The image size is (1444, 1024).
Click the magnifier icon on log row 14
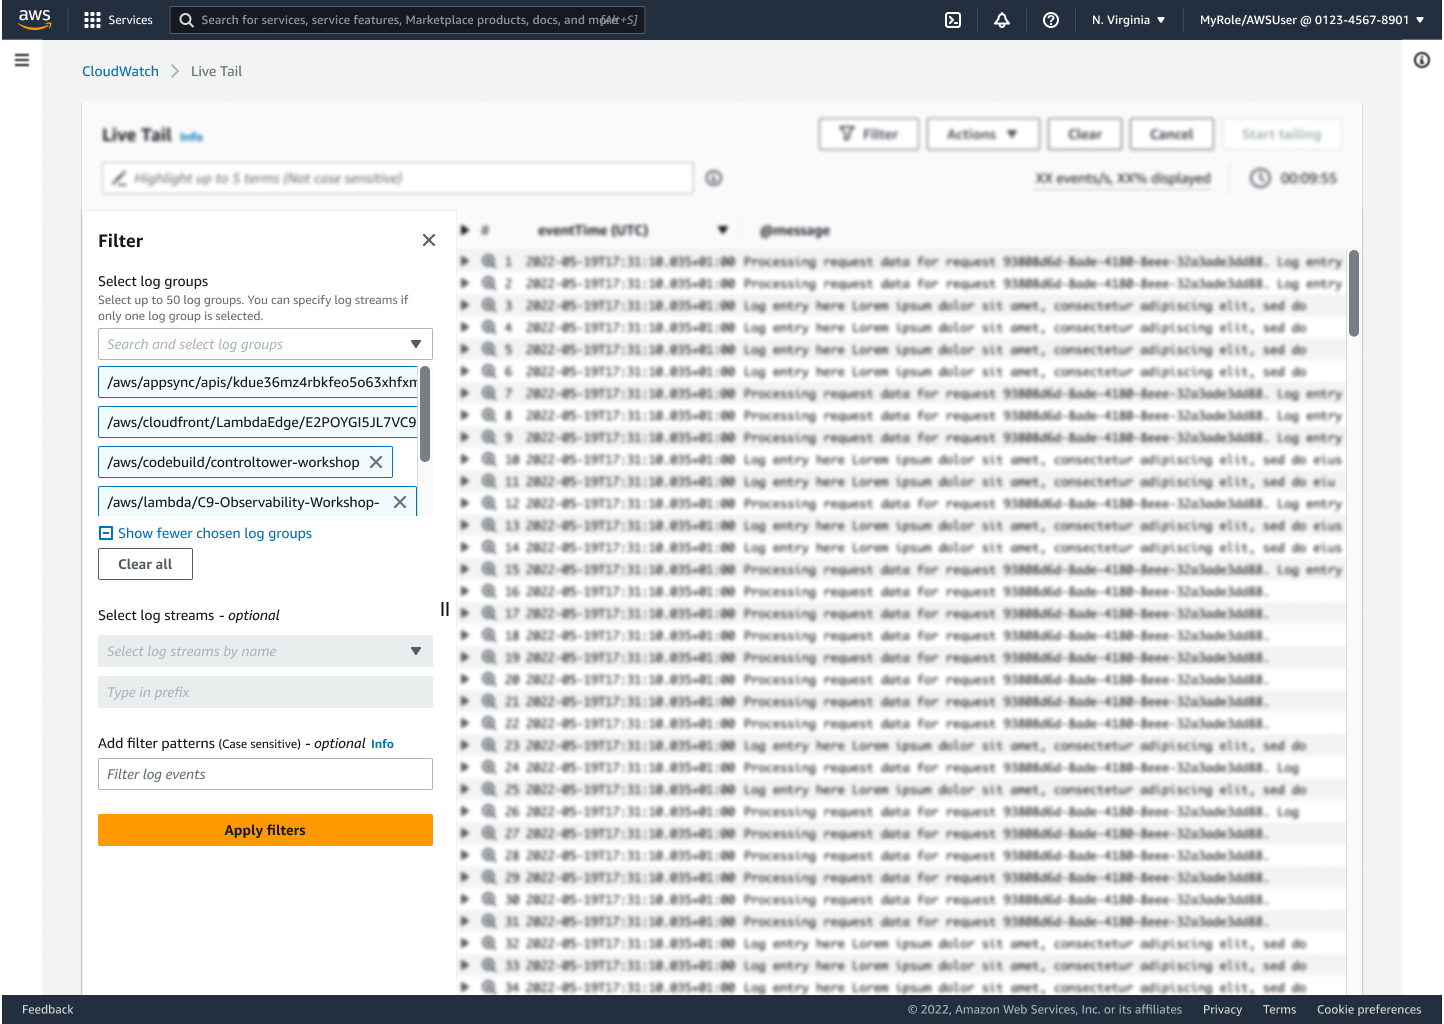click(x=489, y=547)
